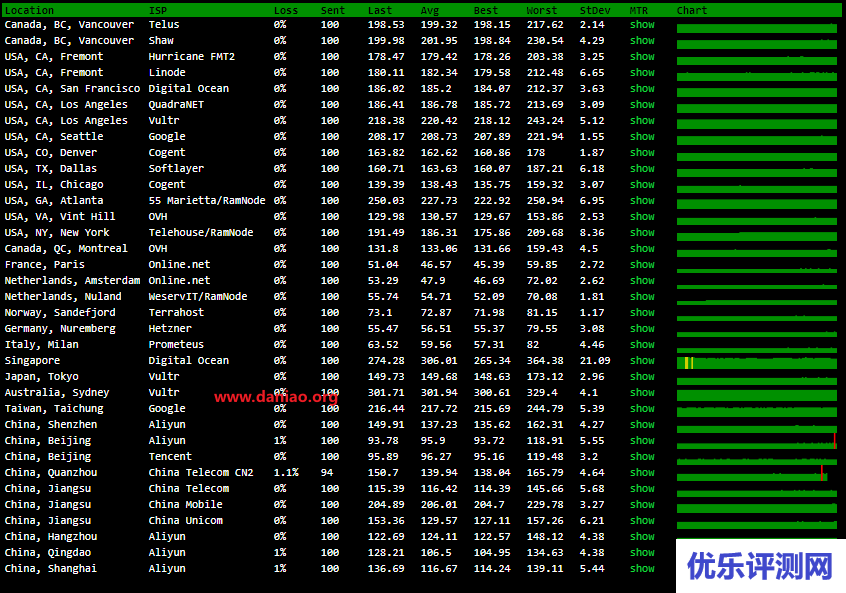
Task: Click the StDev column header
Action: (x=595, y=10)
